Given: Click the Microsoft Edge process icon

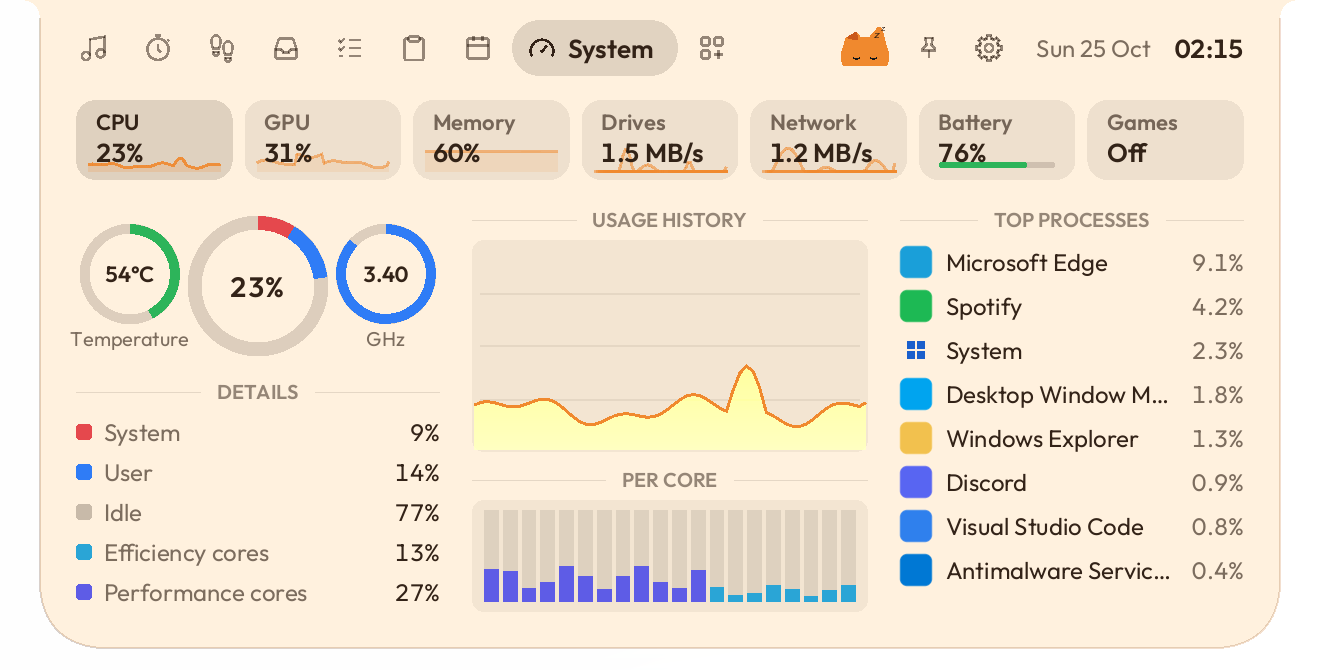Looking at the screenshot, I should (916, 263).
